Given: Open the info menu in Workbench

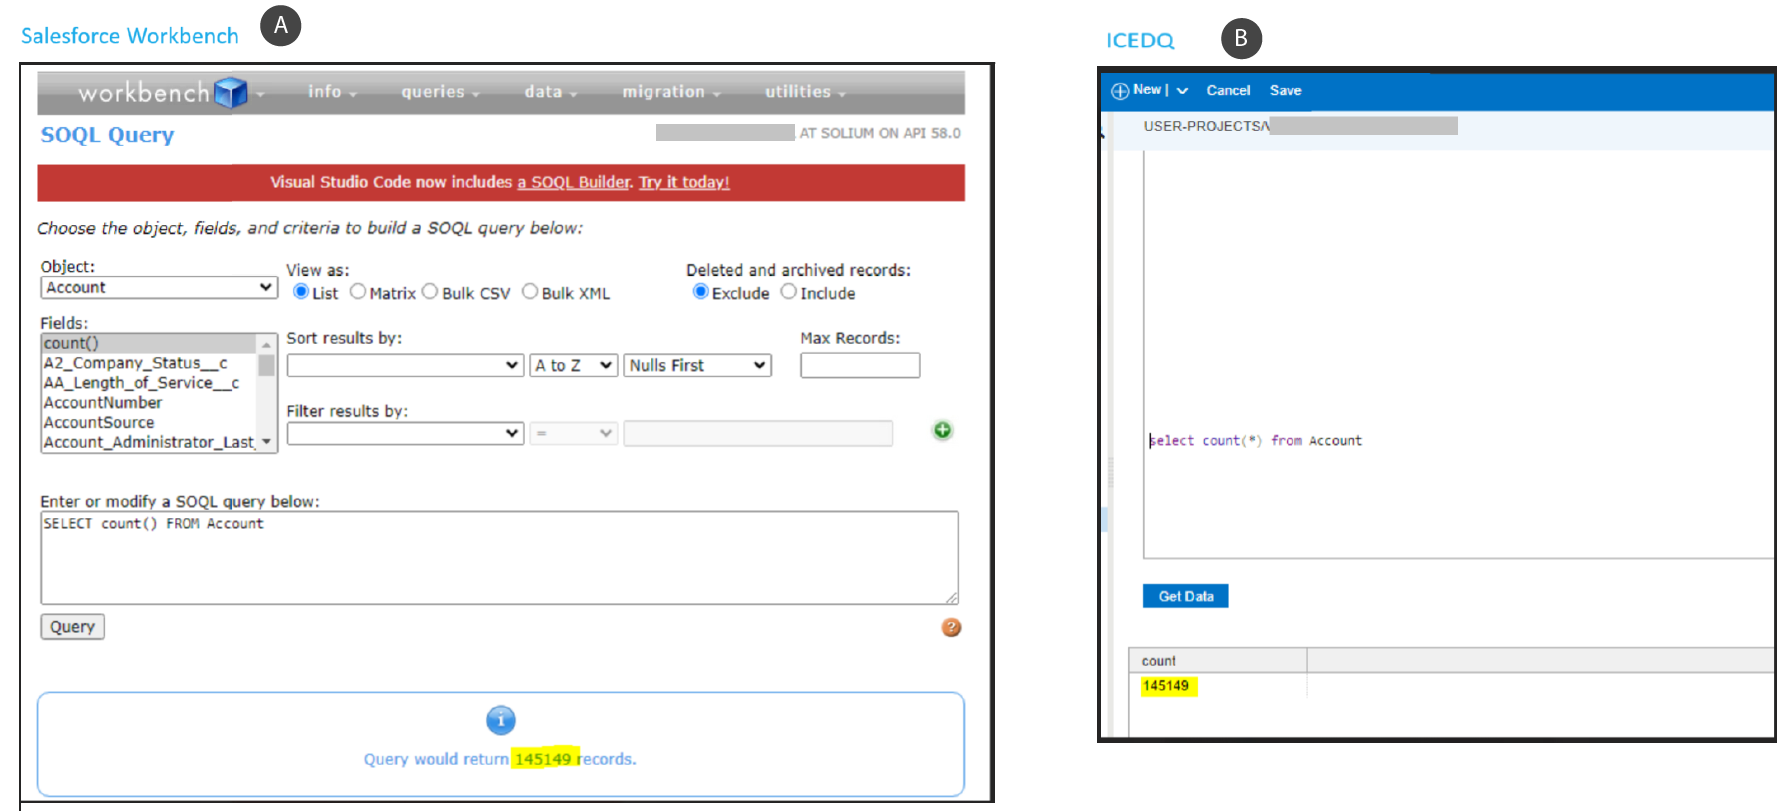Looking at the screenshot, I should click(332, 92).
